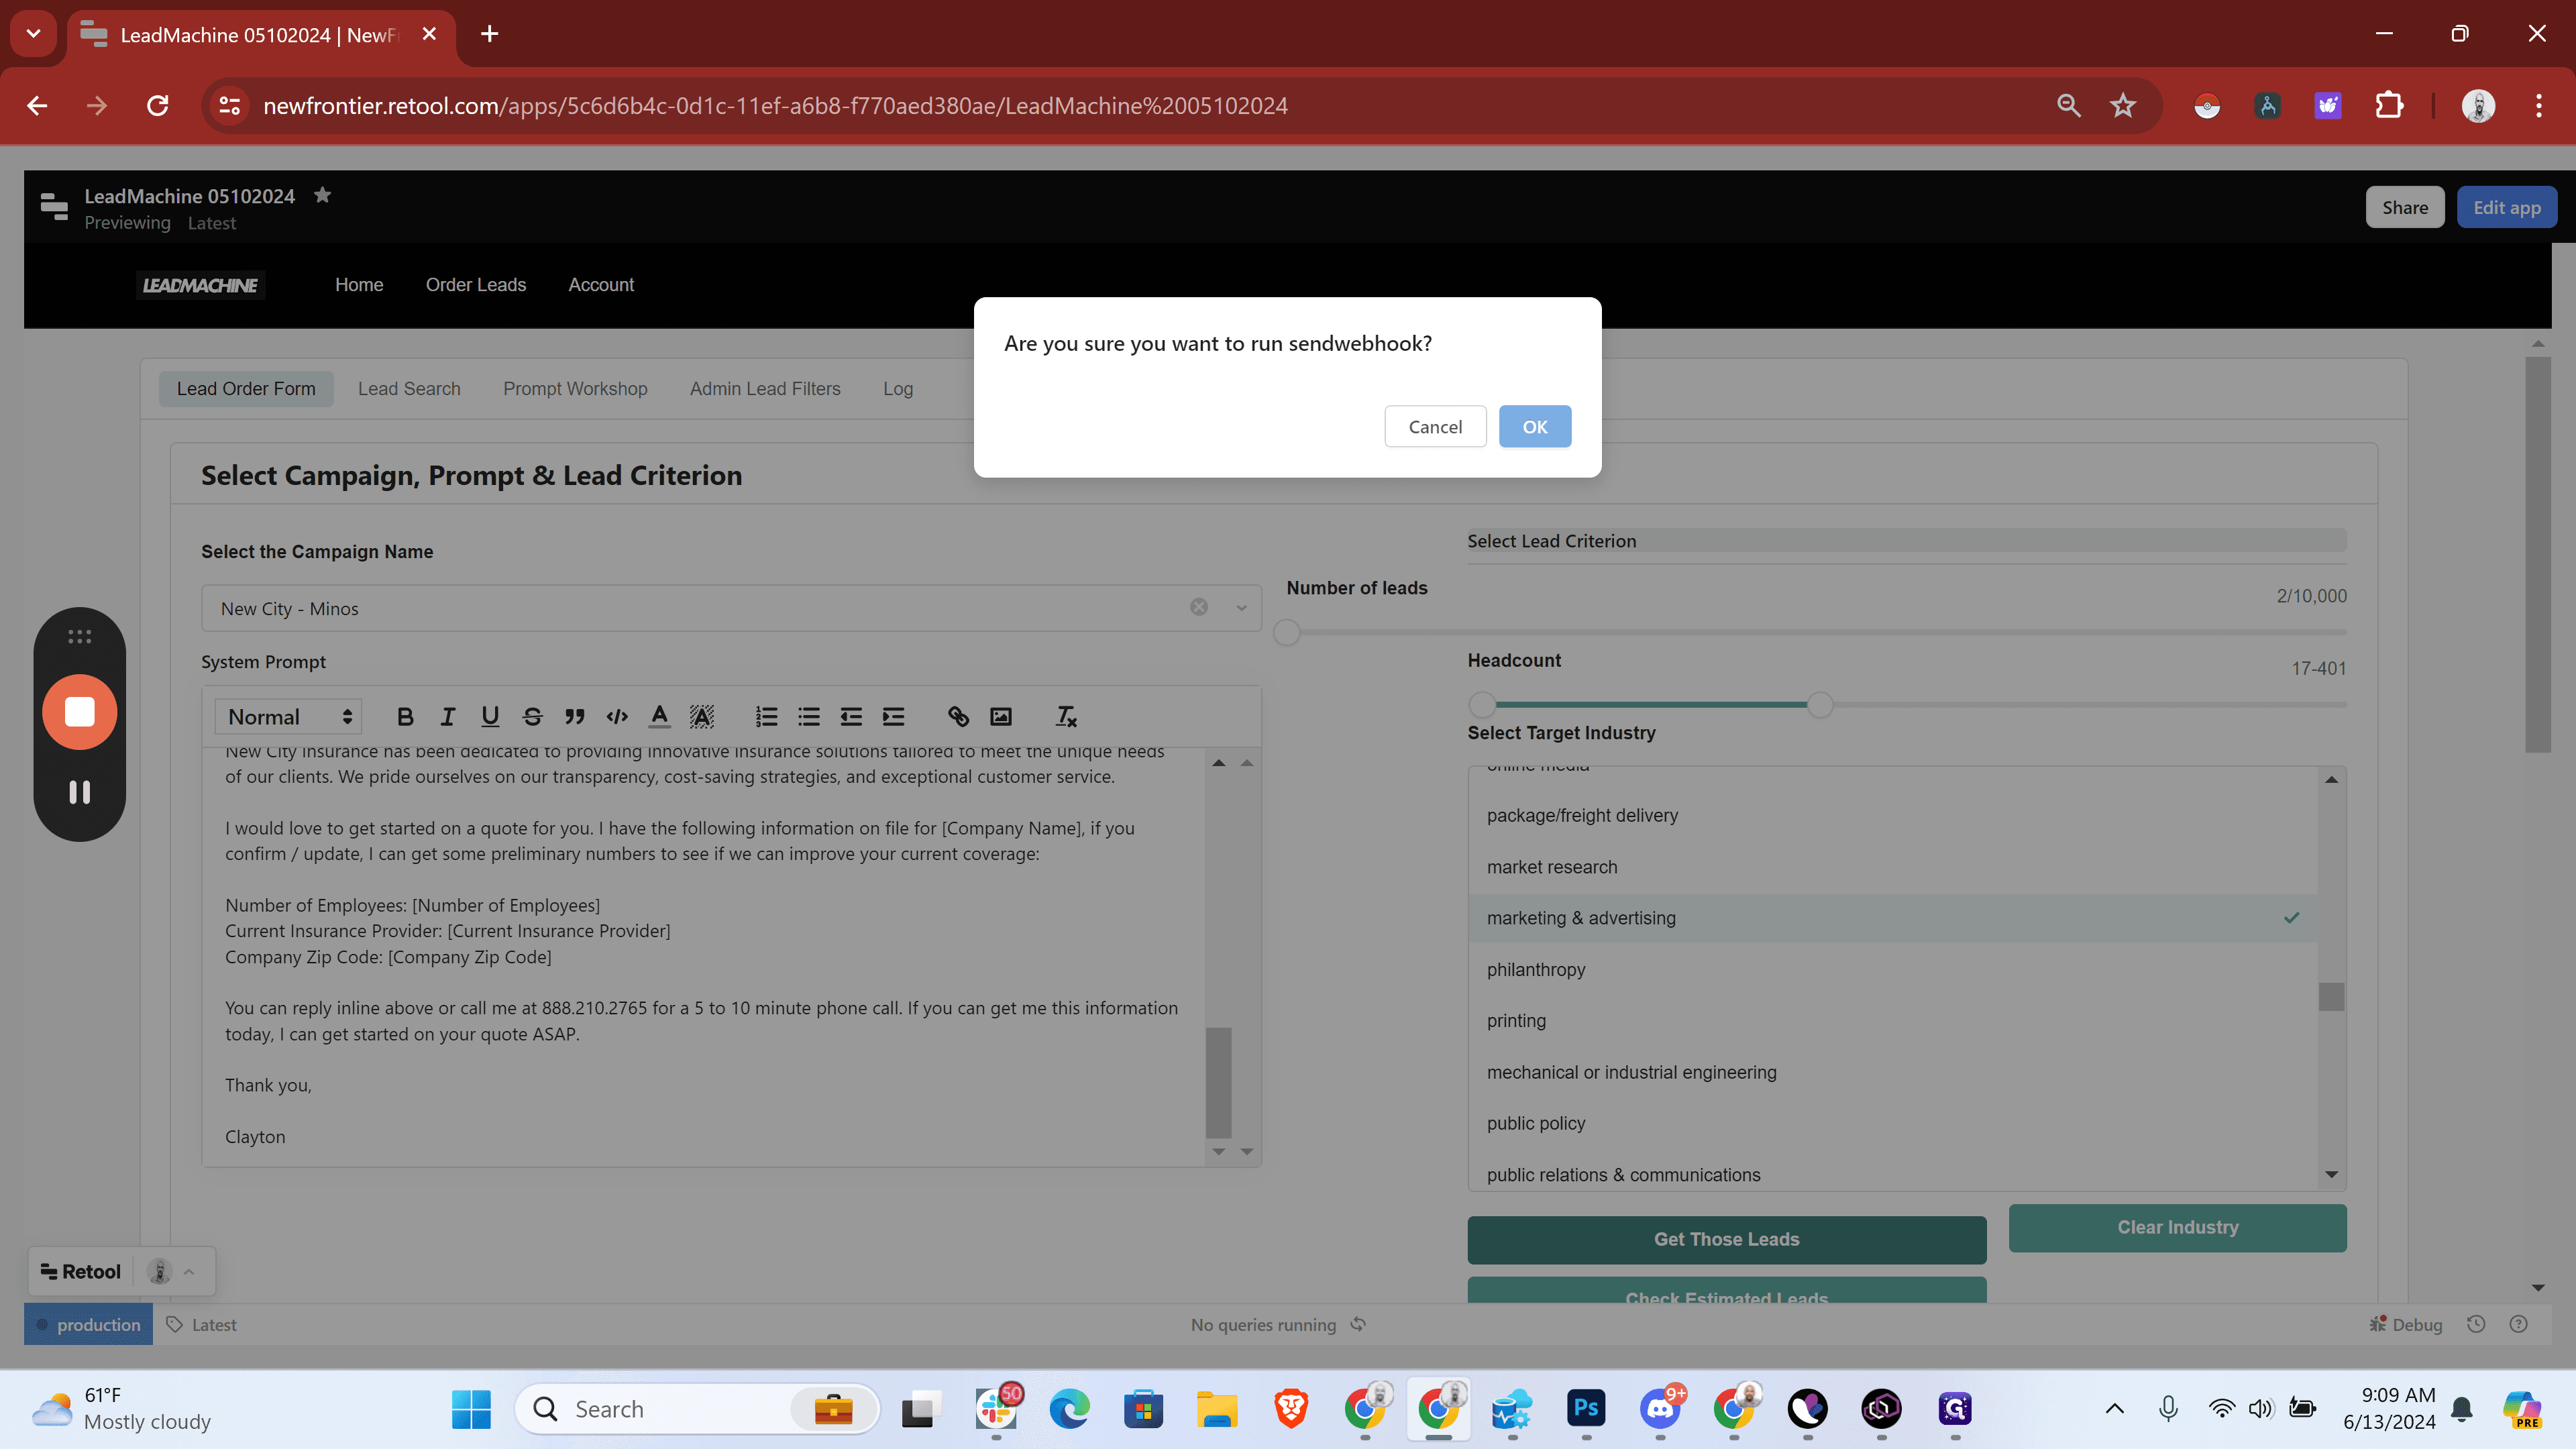Viewport: 2576px width, 1449px height.
Task: Clear formatting with the Tx icon
Action: 1066,716
